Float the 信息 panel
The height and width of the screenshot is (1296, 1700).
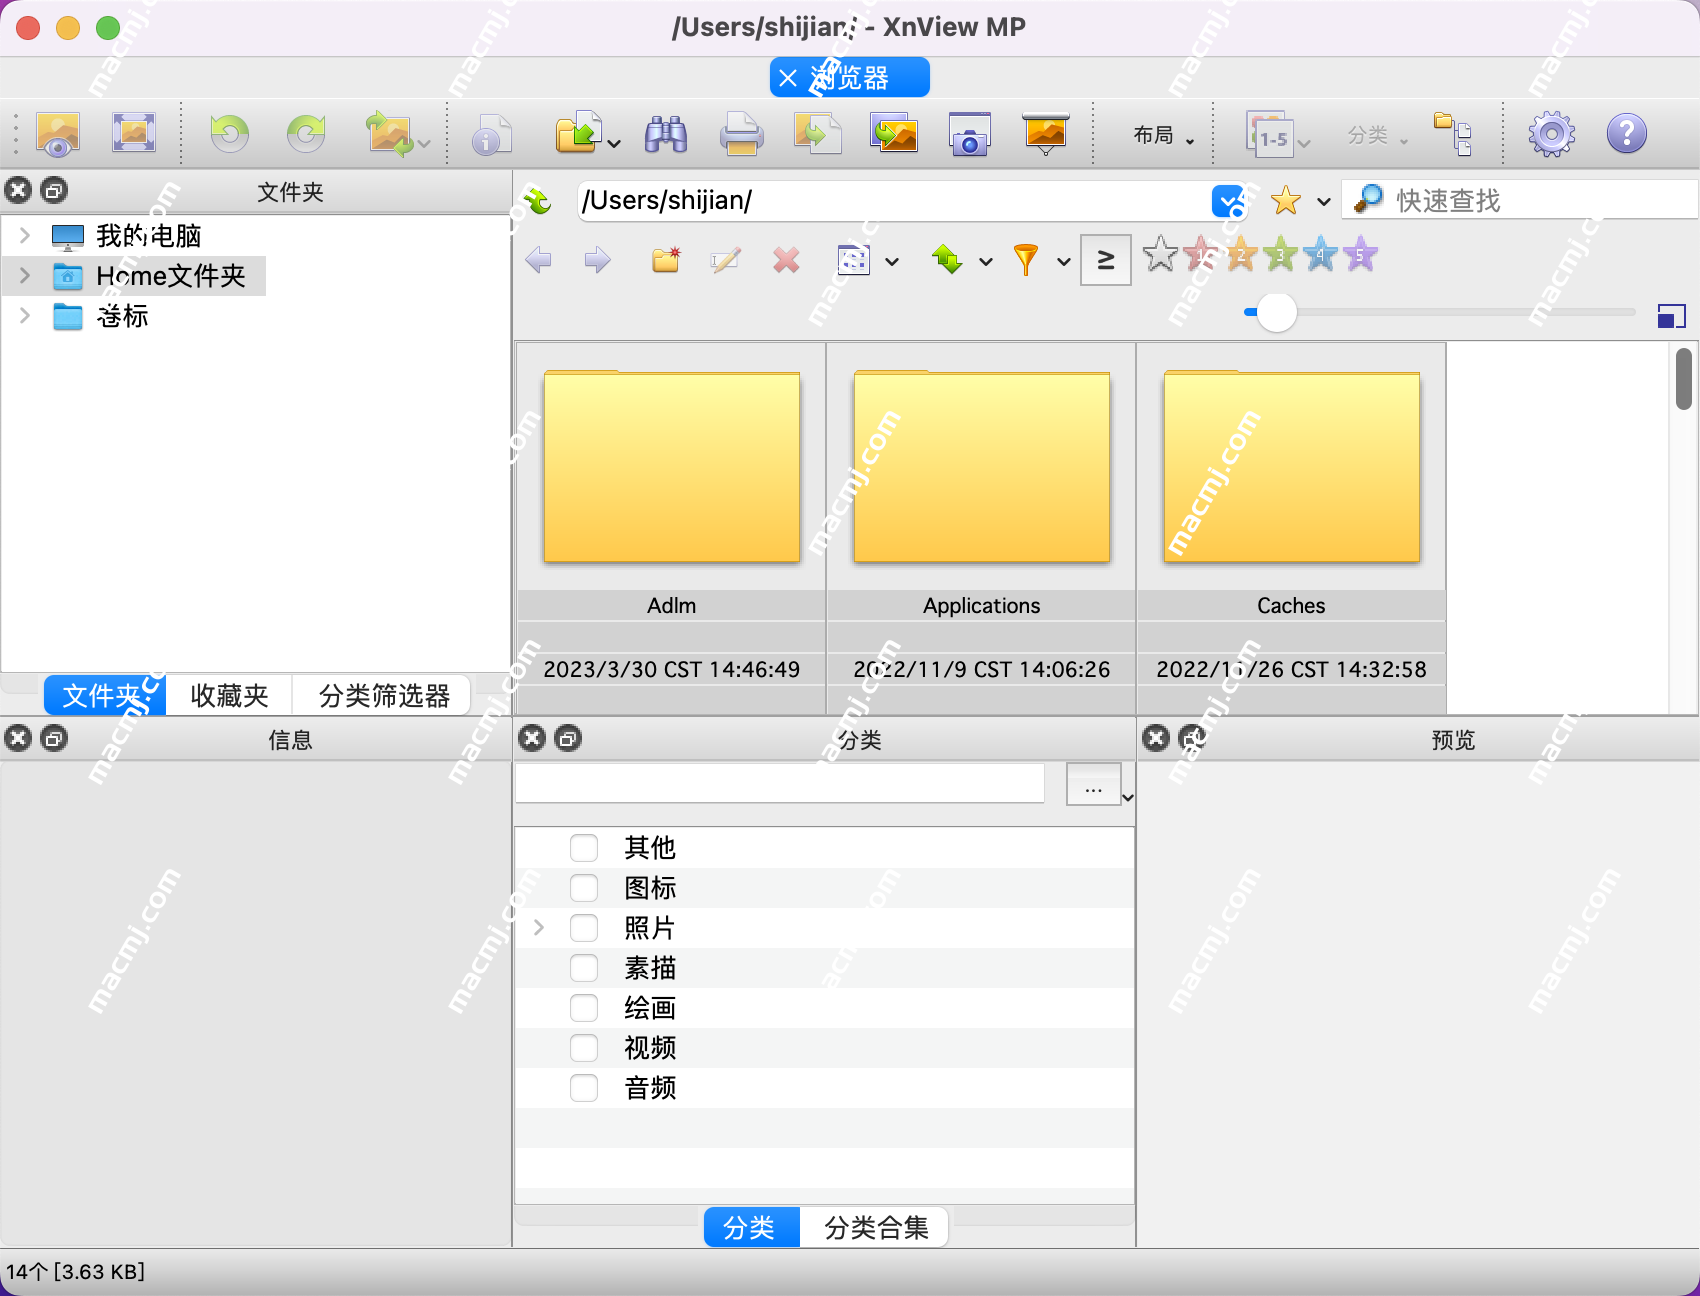[54, 739]
